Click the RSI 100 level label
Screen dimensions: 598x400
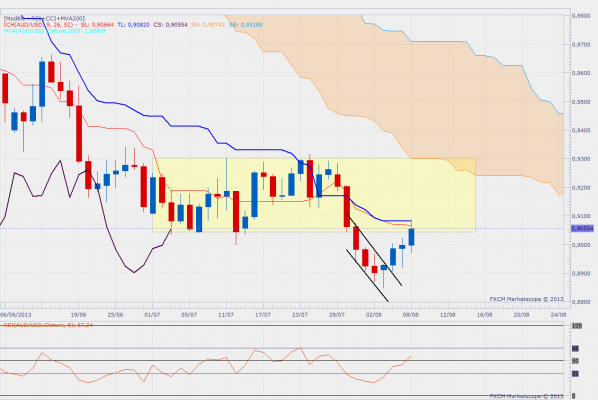click(x=577, y=326)
